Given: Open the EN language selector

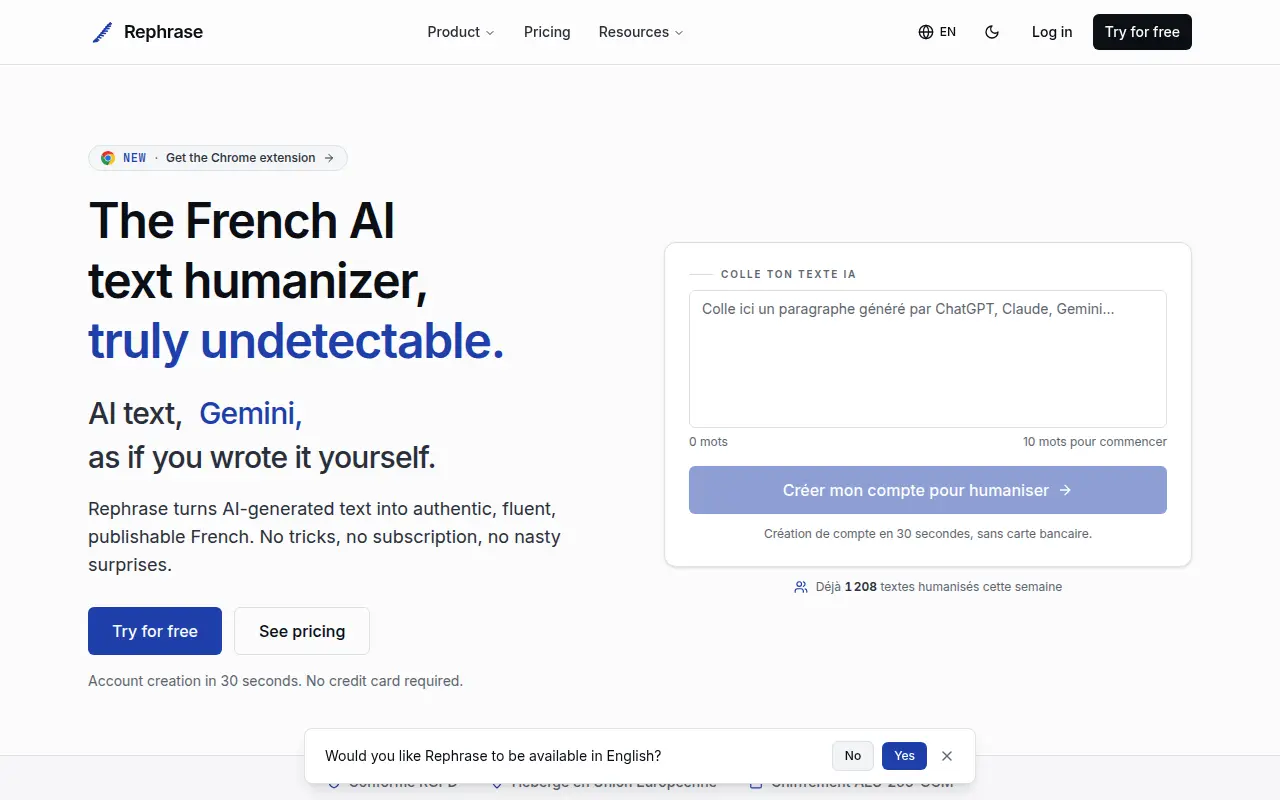Looking at the screenshot, I should pos(937,32).
